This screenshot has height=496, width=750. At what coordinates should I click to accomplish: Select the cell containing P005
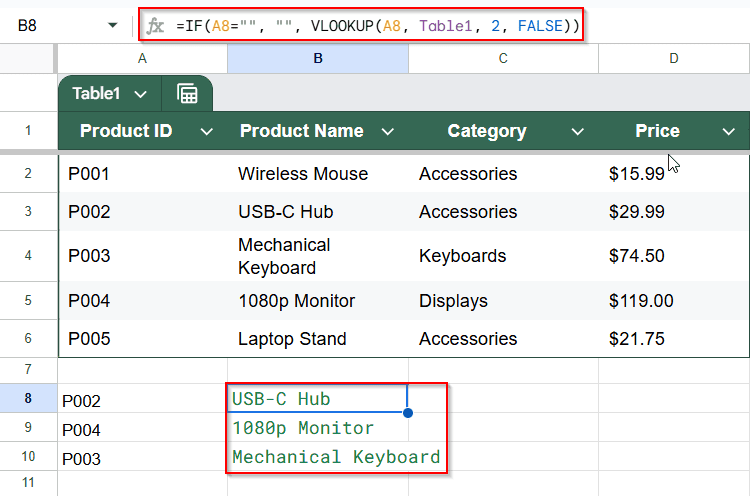(143, 339)
